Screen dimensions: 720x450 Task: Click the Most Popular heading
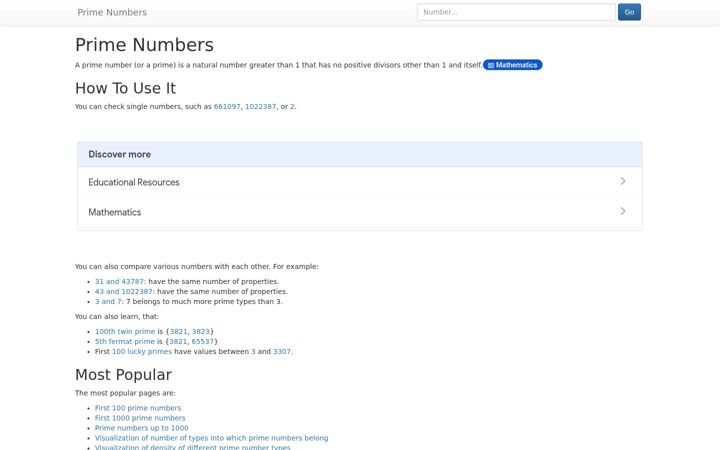tap(123, 375)
